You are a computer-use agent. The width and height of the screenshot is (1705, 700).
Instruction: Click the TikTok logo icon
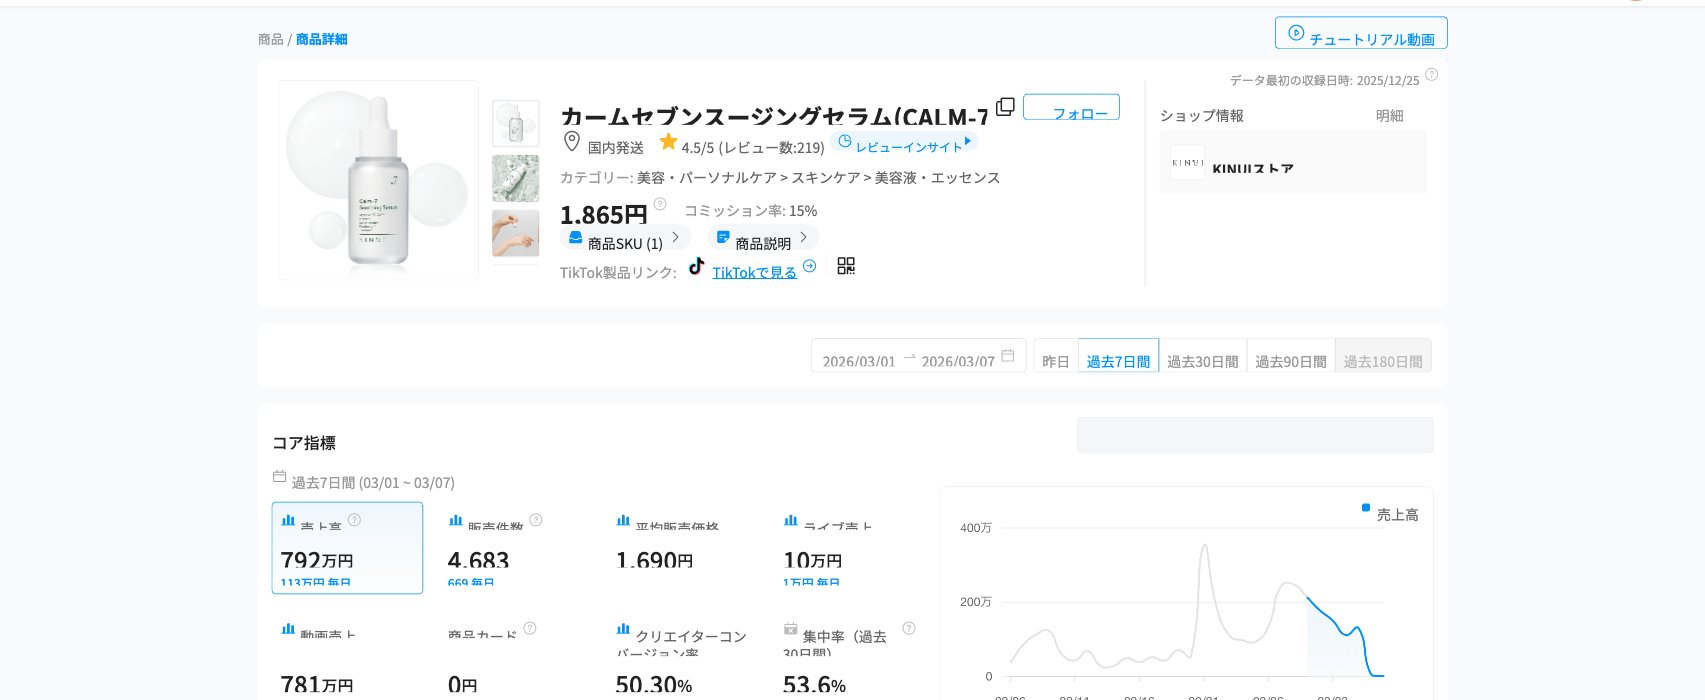pos(697,266)
